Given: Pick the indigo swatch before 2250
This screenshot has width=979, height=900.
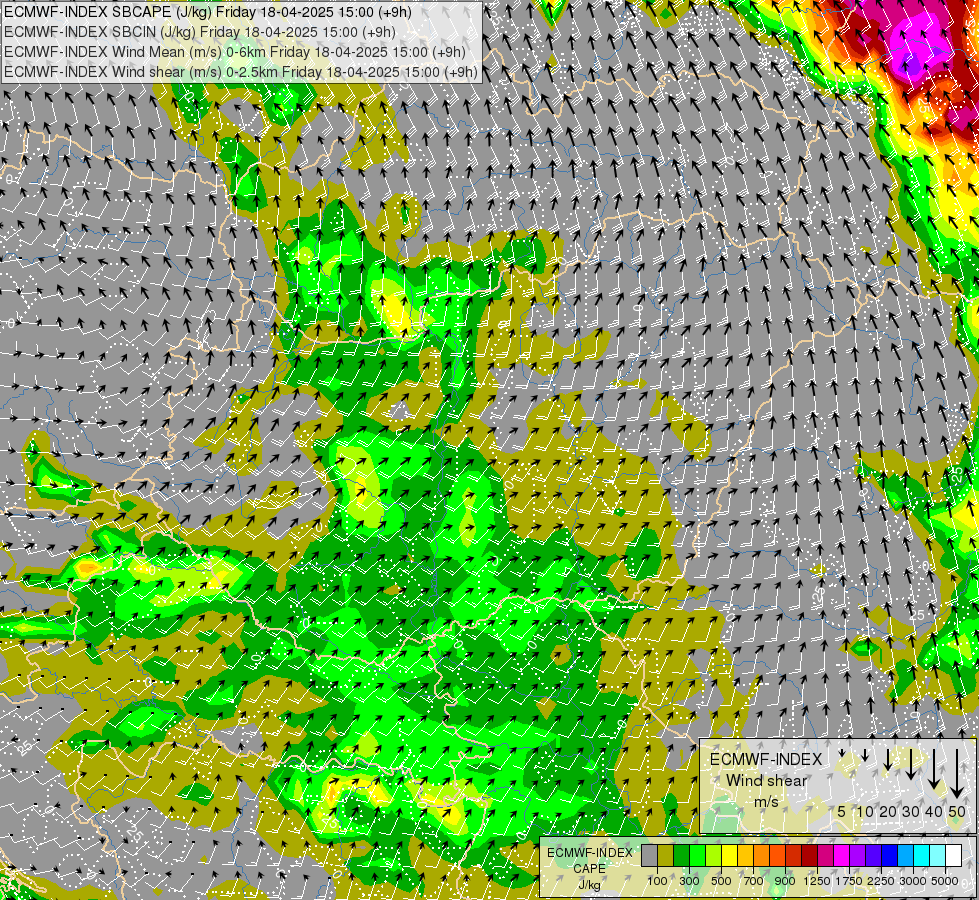Looking at the screenshot, I should [873, 855].
